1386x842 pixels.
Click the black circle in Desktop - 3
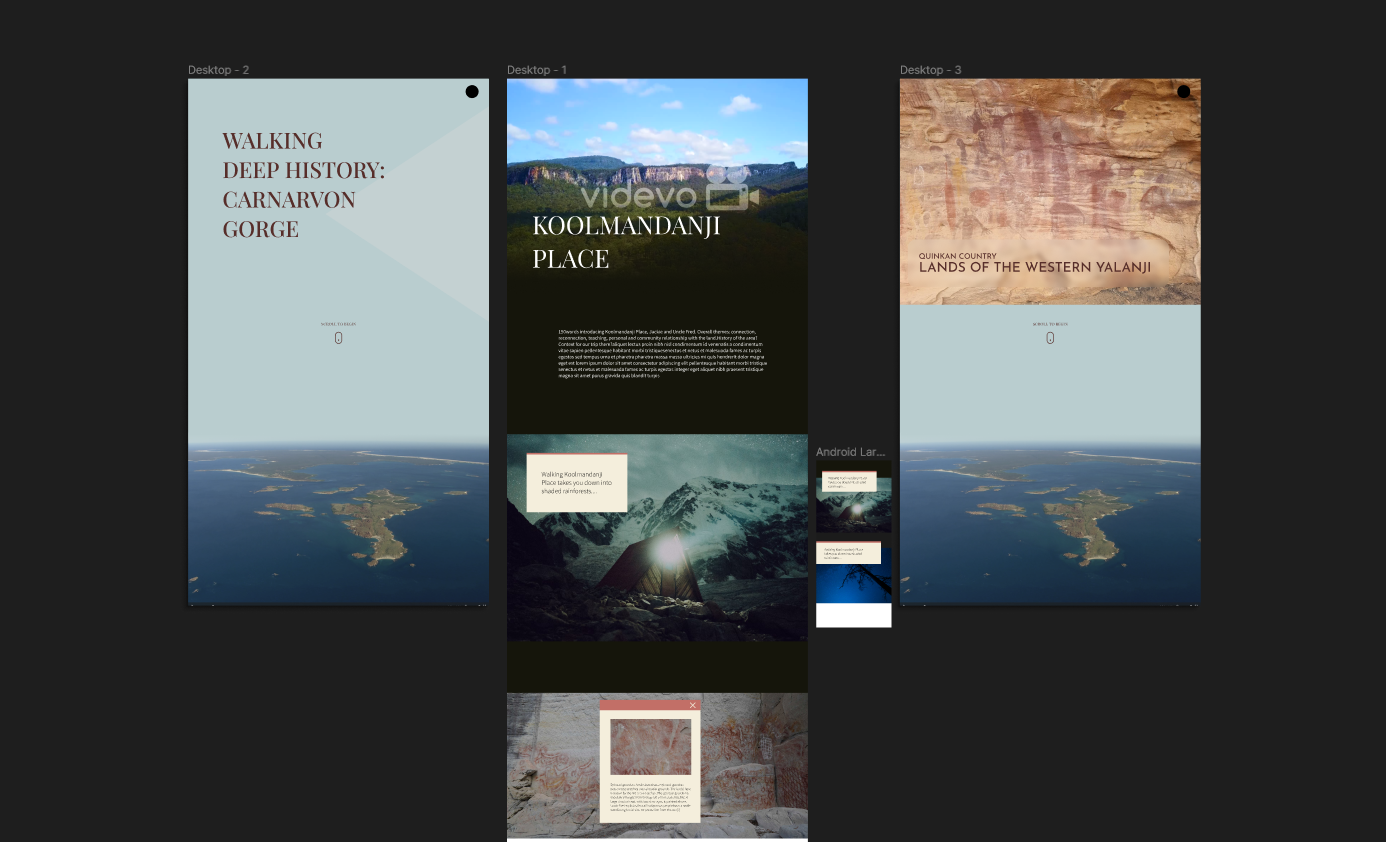pyautogui.click(x=1184, y=92)
